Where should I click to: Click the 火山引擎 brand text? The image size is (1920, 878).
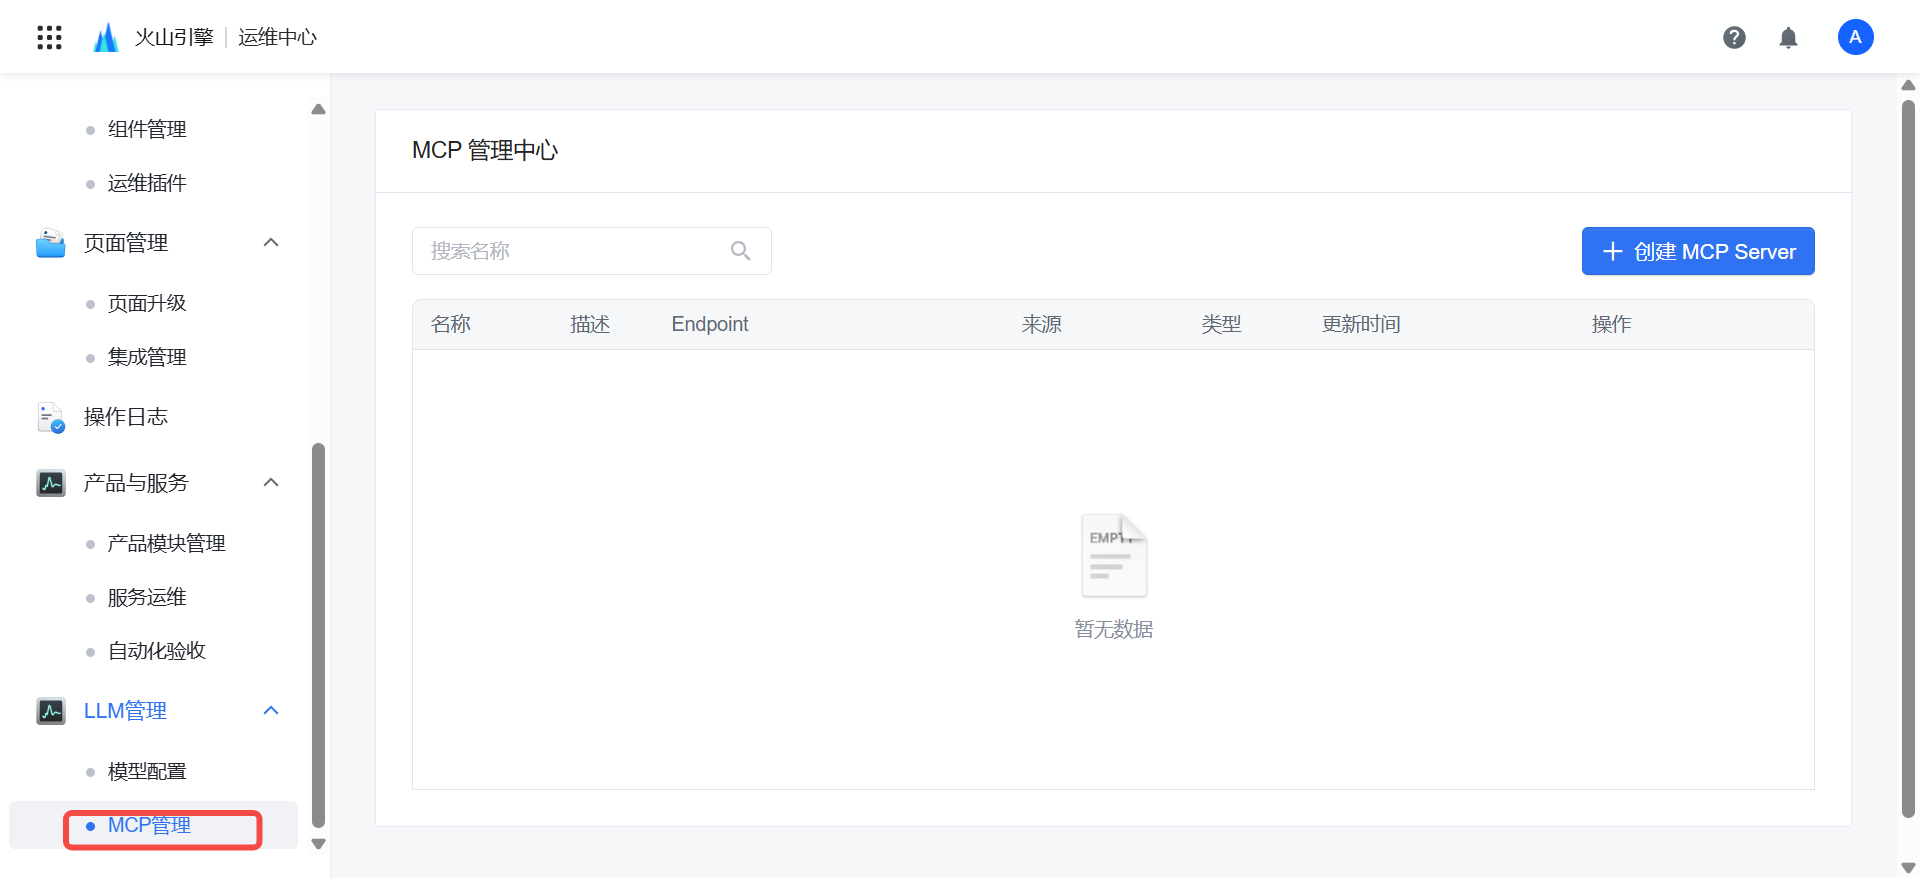(174, 37)
